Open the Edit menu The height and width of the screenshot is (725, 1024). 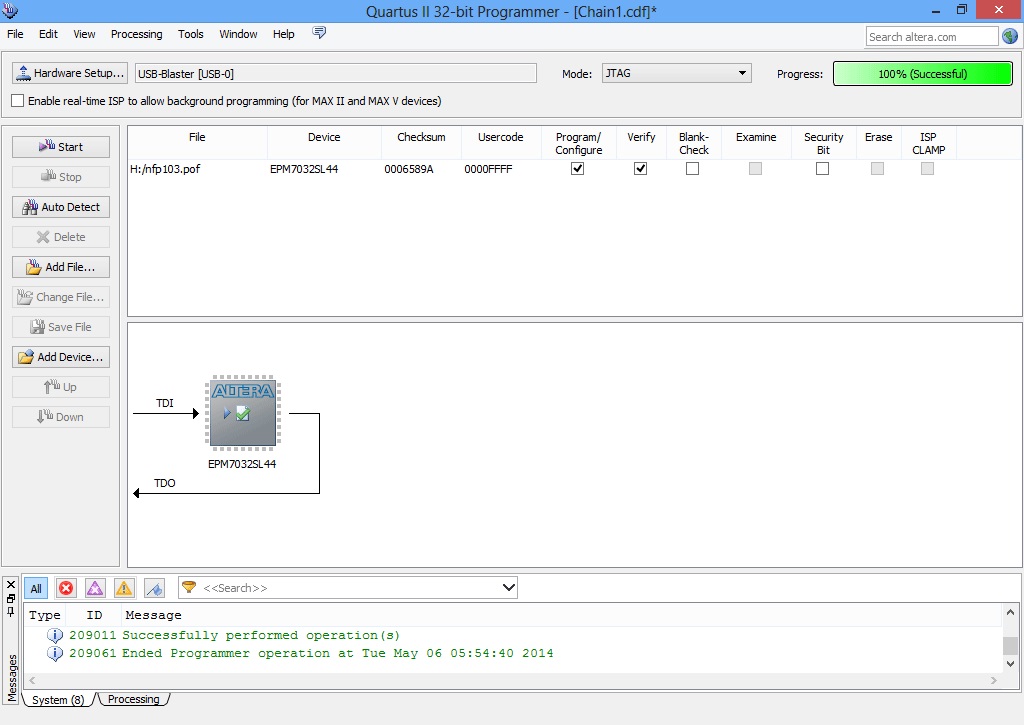(48, 34)
